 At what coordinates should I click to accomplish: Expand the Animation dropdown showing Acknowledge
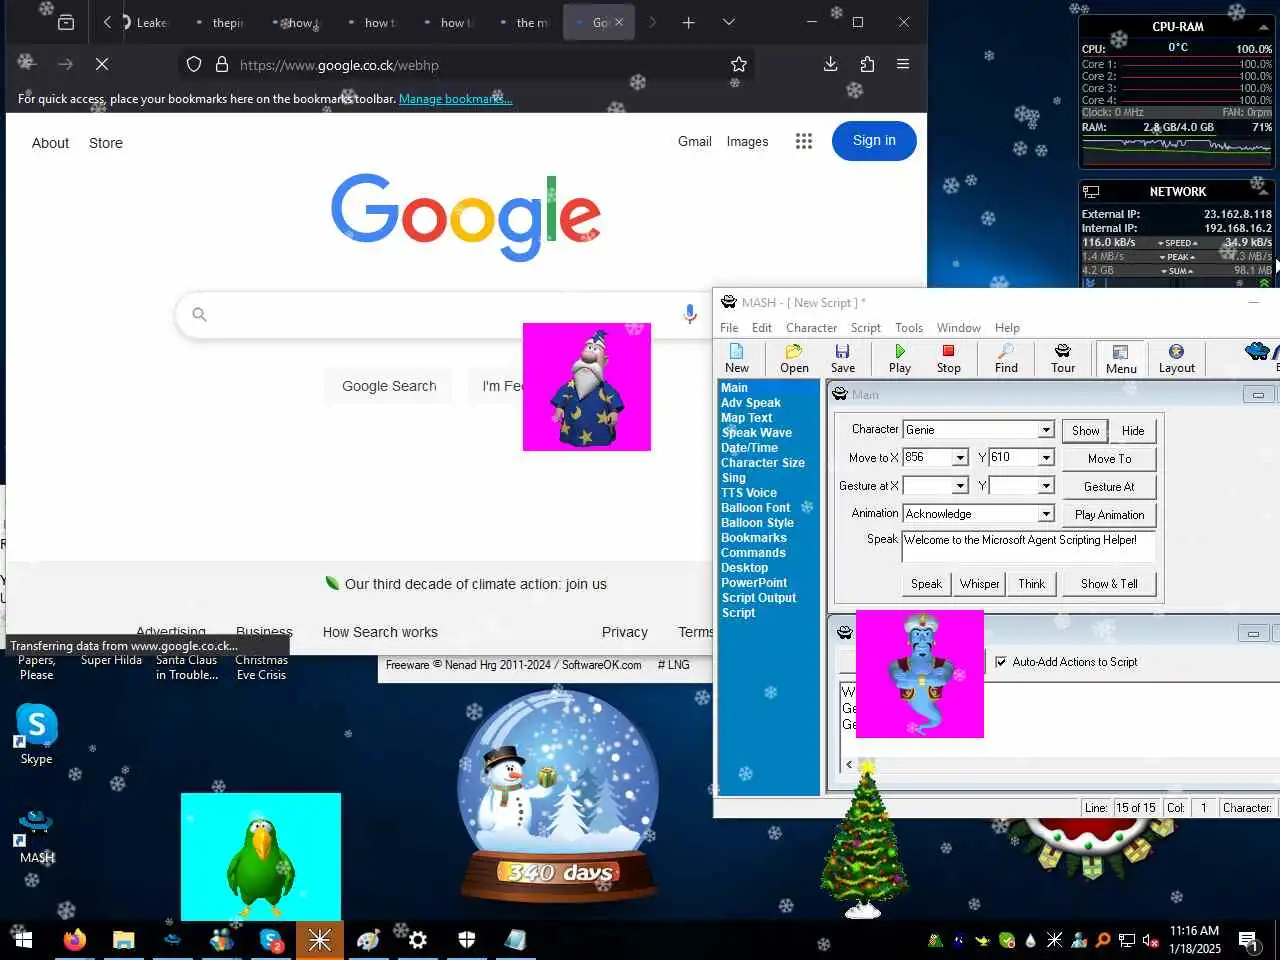1046,514
